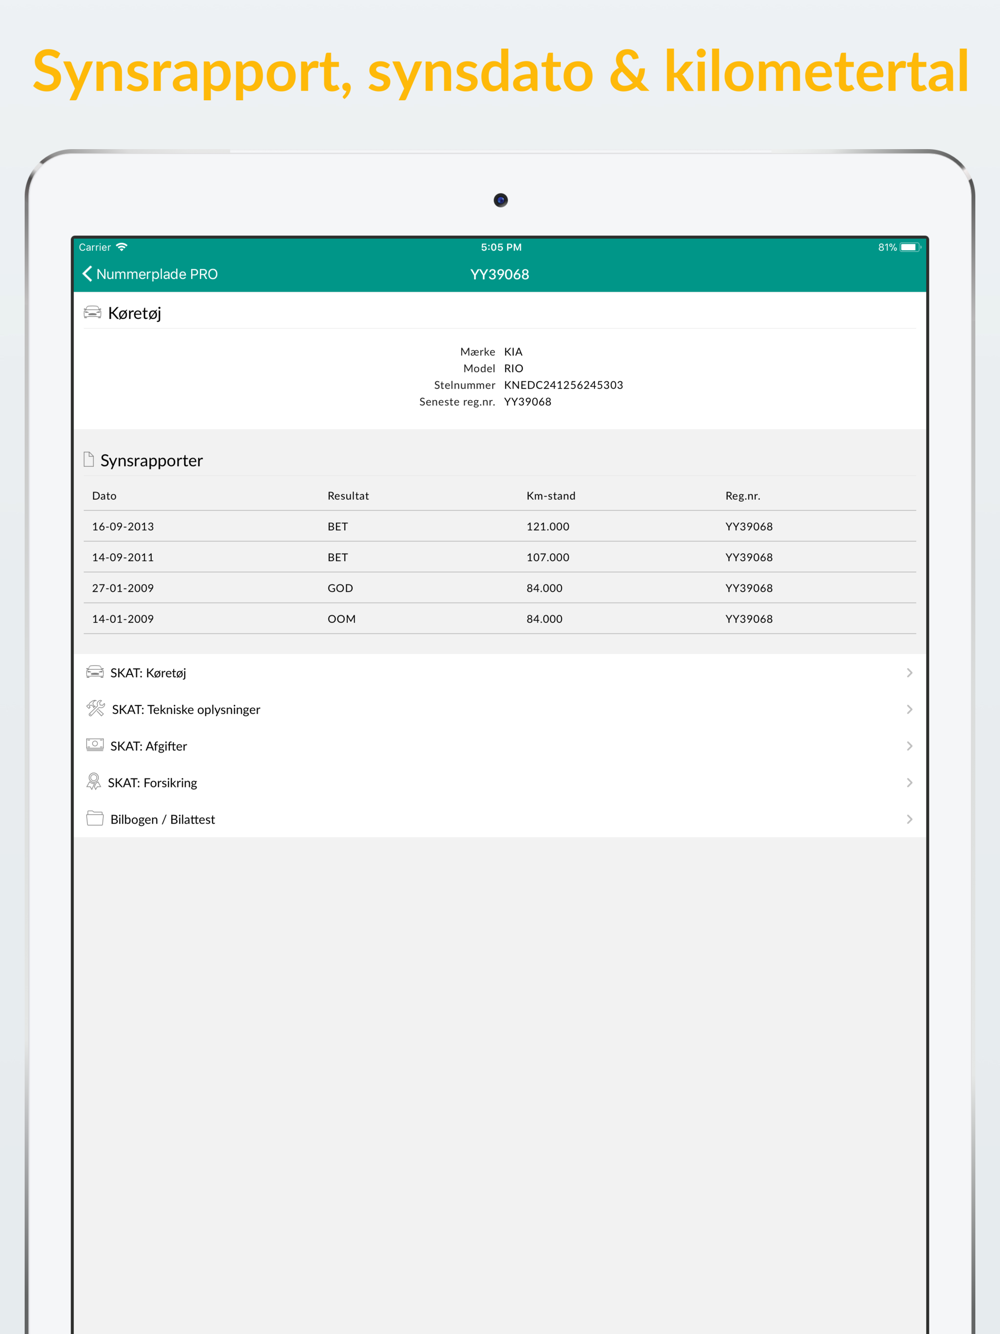Click the 121.000 km-stand value
The width and height of the screenshot is (1000, 1334).
tap(548, 526)
